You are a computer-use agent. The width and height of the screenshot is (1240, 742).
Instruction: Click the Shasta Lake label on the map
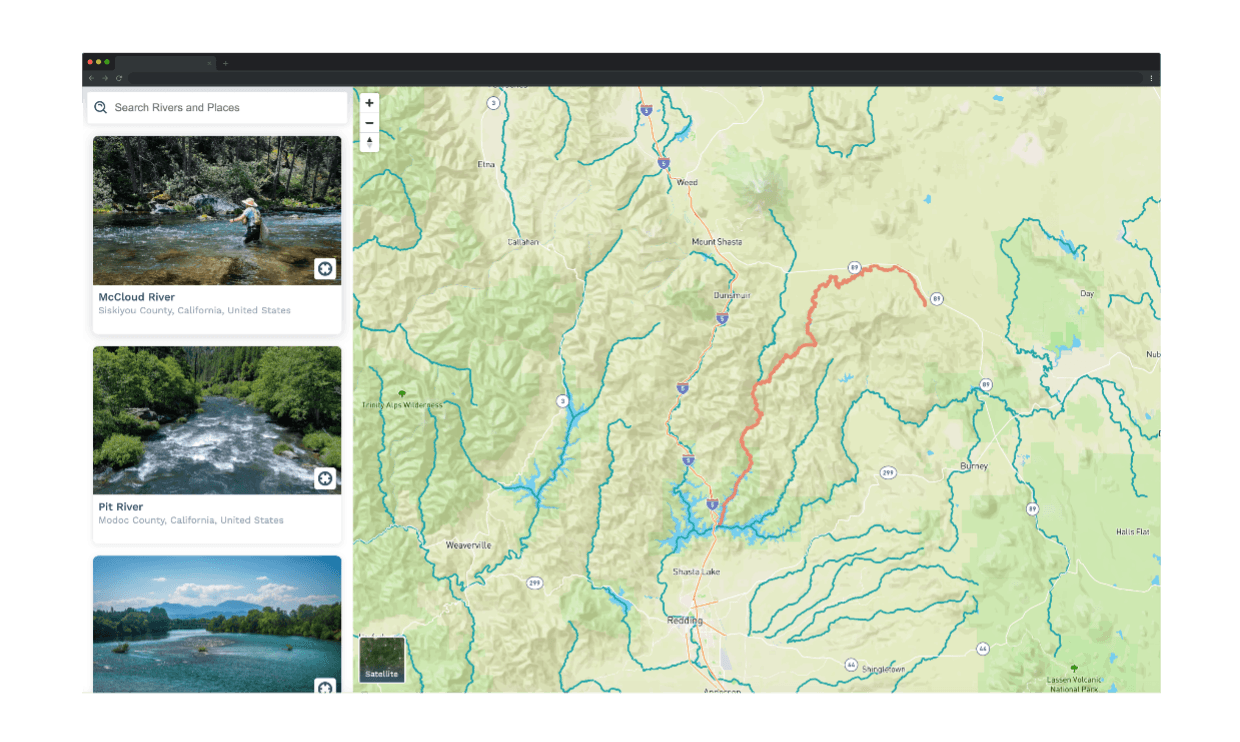point(697,572)
